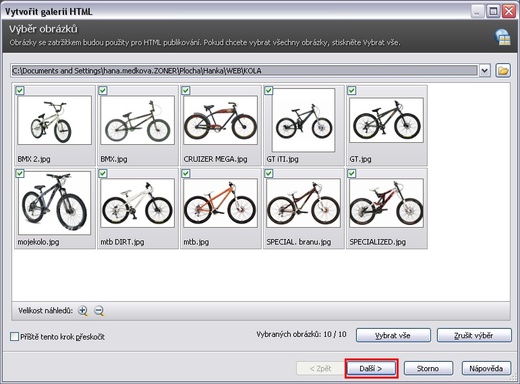Select the SPECIAL. branu.jpg thumbnail
Screen dimensions: 520x384
click(303, 203)
